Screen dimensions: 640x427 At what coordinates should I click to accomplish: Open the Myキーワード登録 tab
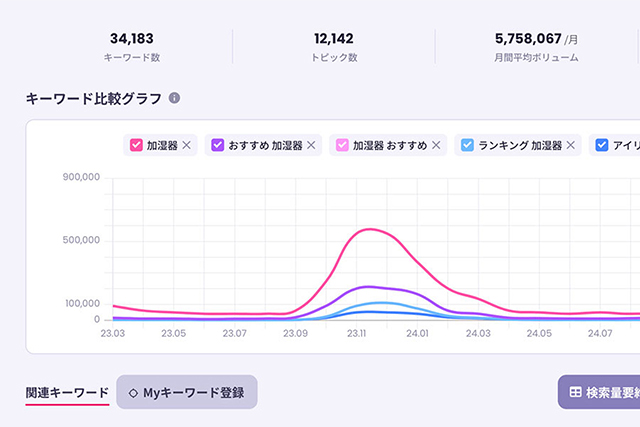(187, 392)
